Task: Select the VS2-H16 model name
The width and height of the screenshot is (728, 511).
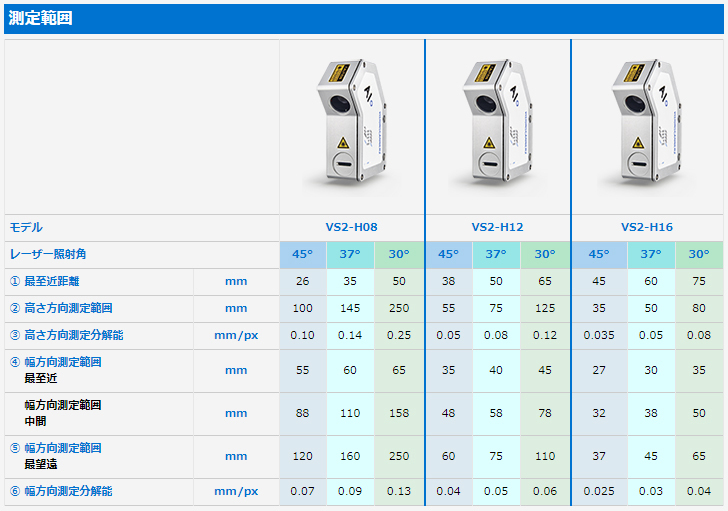Action: pos(647,227)
